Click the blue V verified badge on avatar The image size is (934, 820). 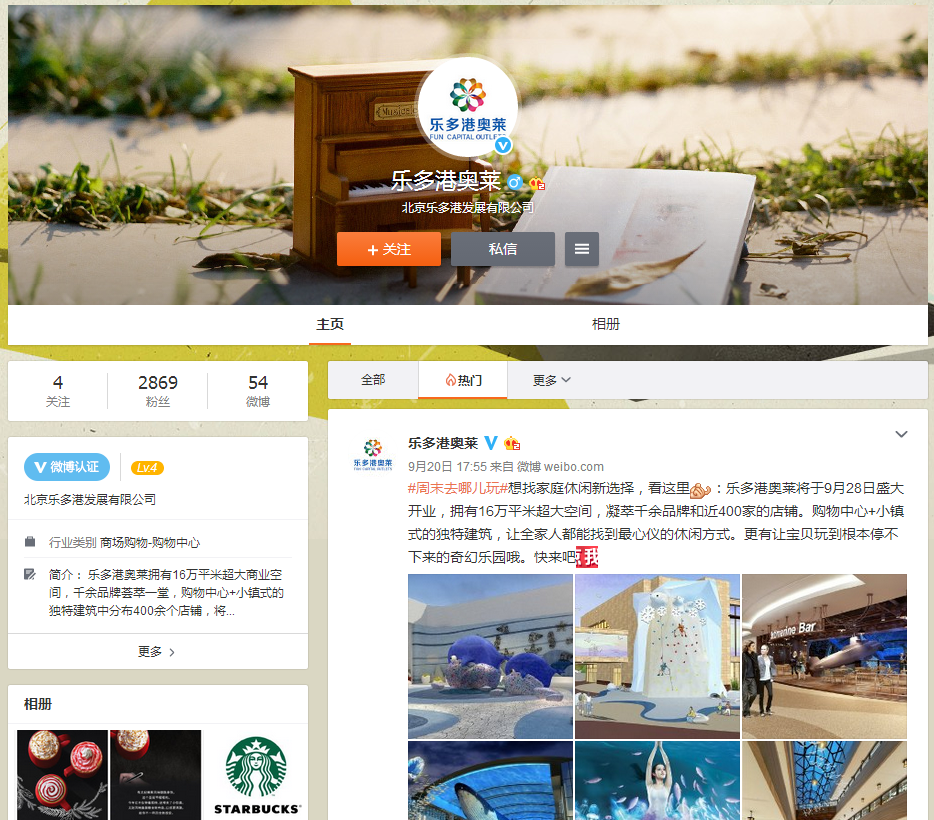click(503, 145)
